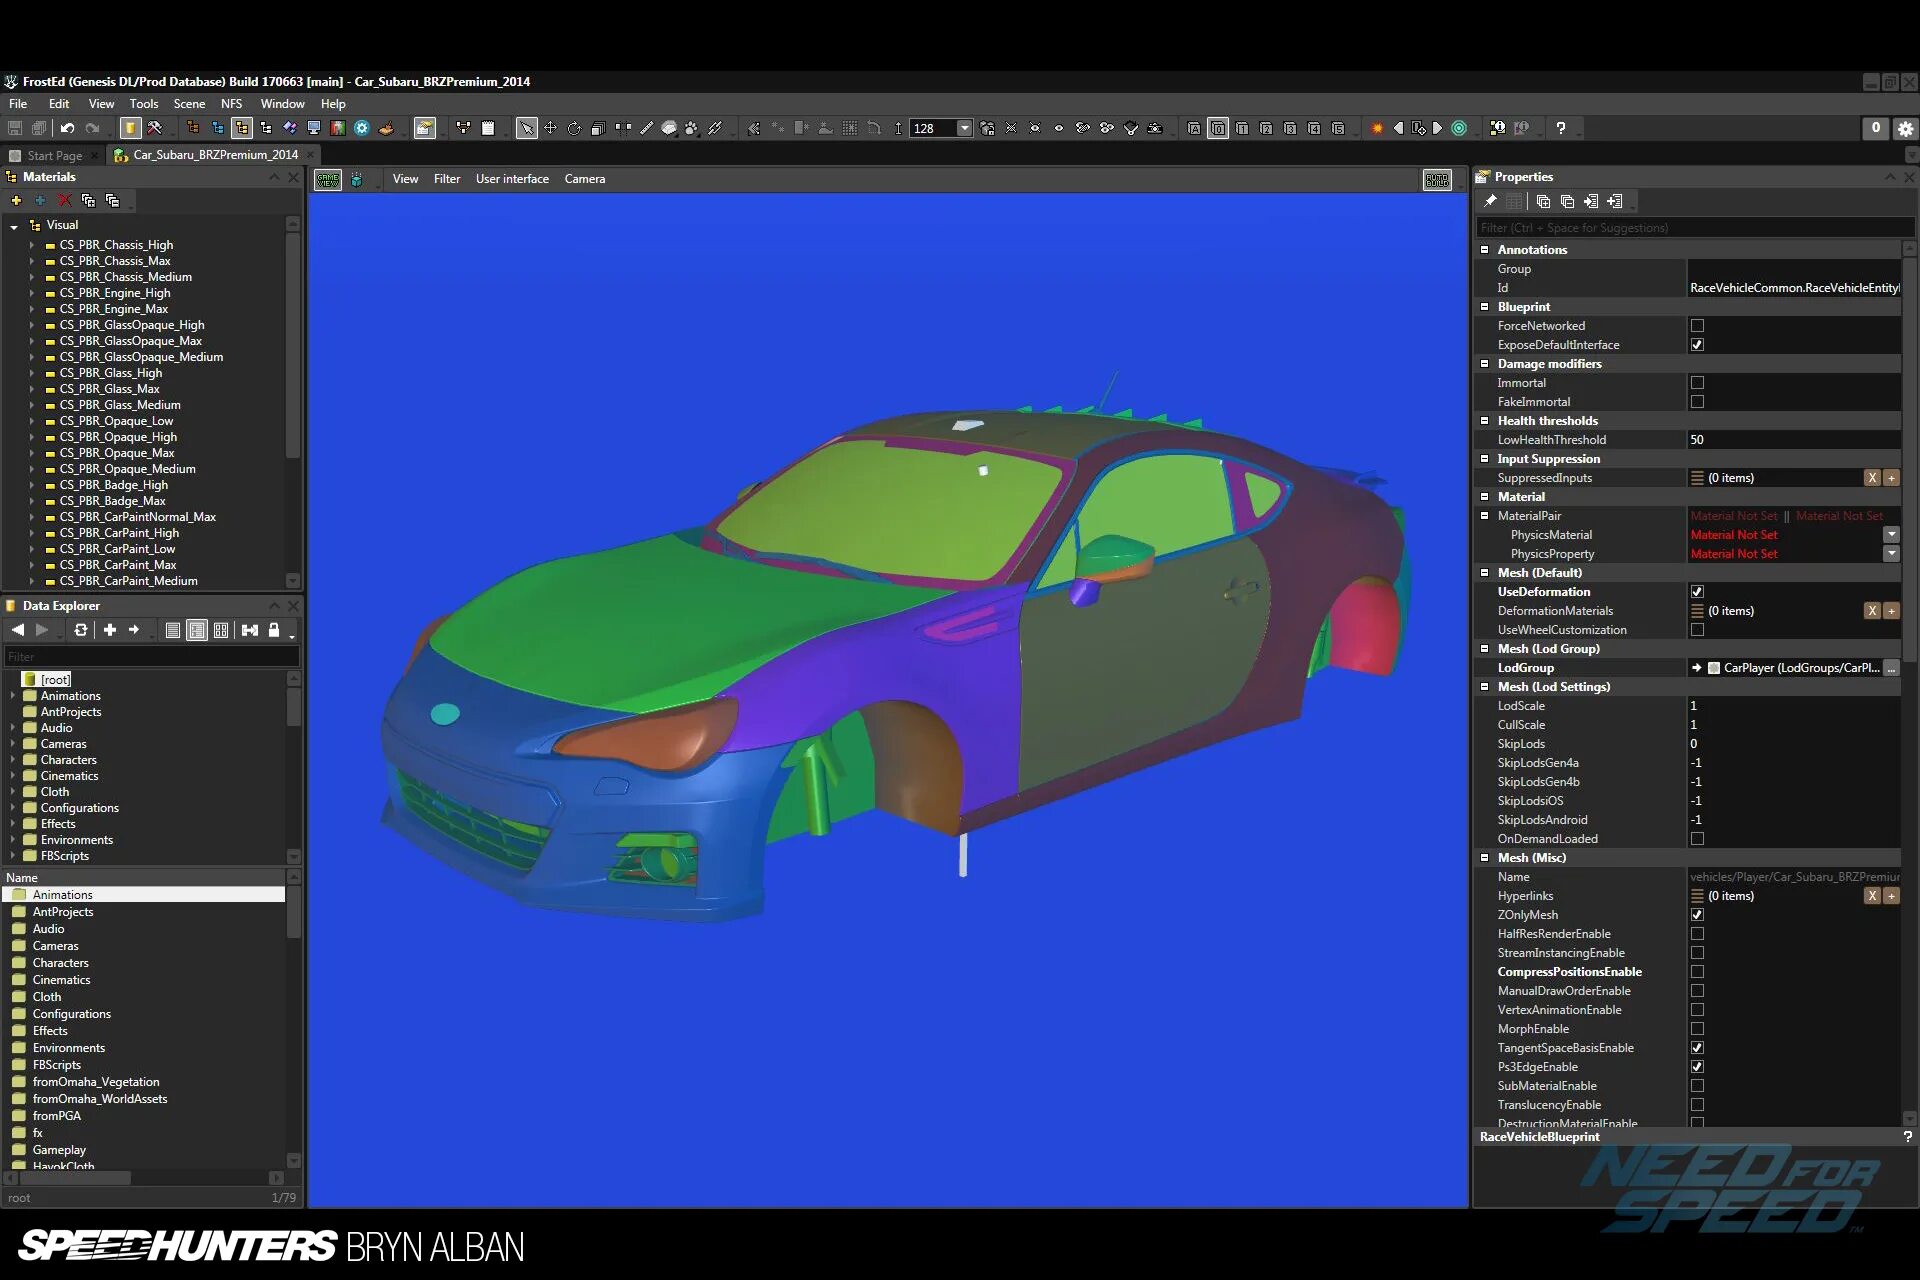Toggle TangentSpaceBasisEnable checkbox
The image size is (1920, 1280).
1699,1047
